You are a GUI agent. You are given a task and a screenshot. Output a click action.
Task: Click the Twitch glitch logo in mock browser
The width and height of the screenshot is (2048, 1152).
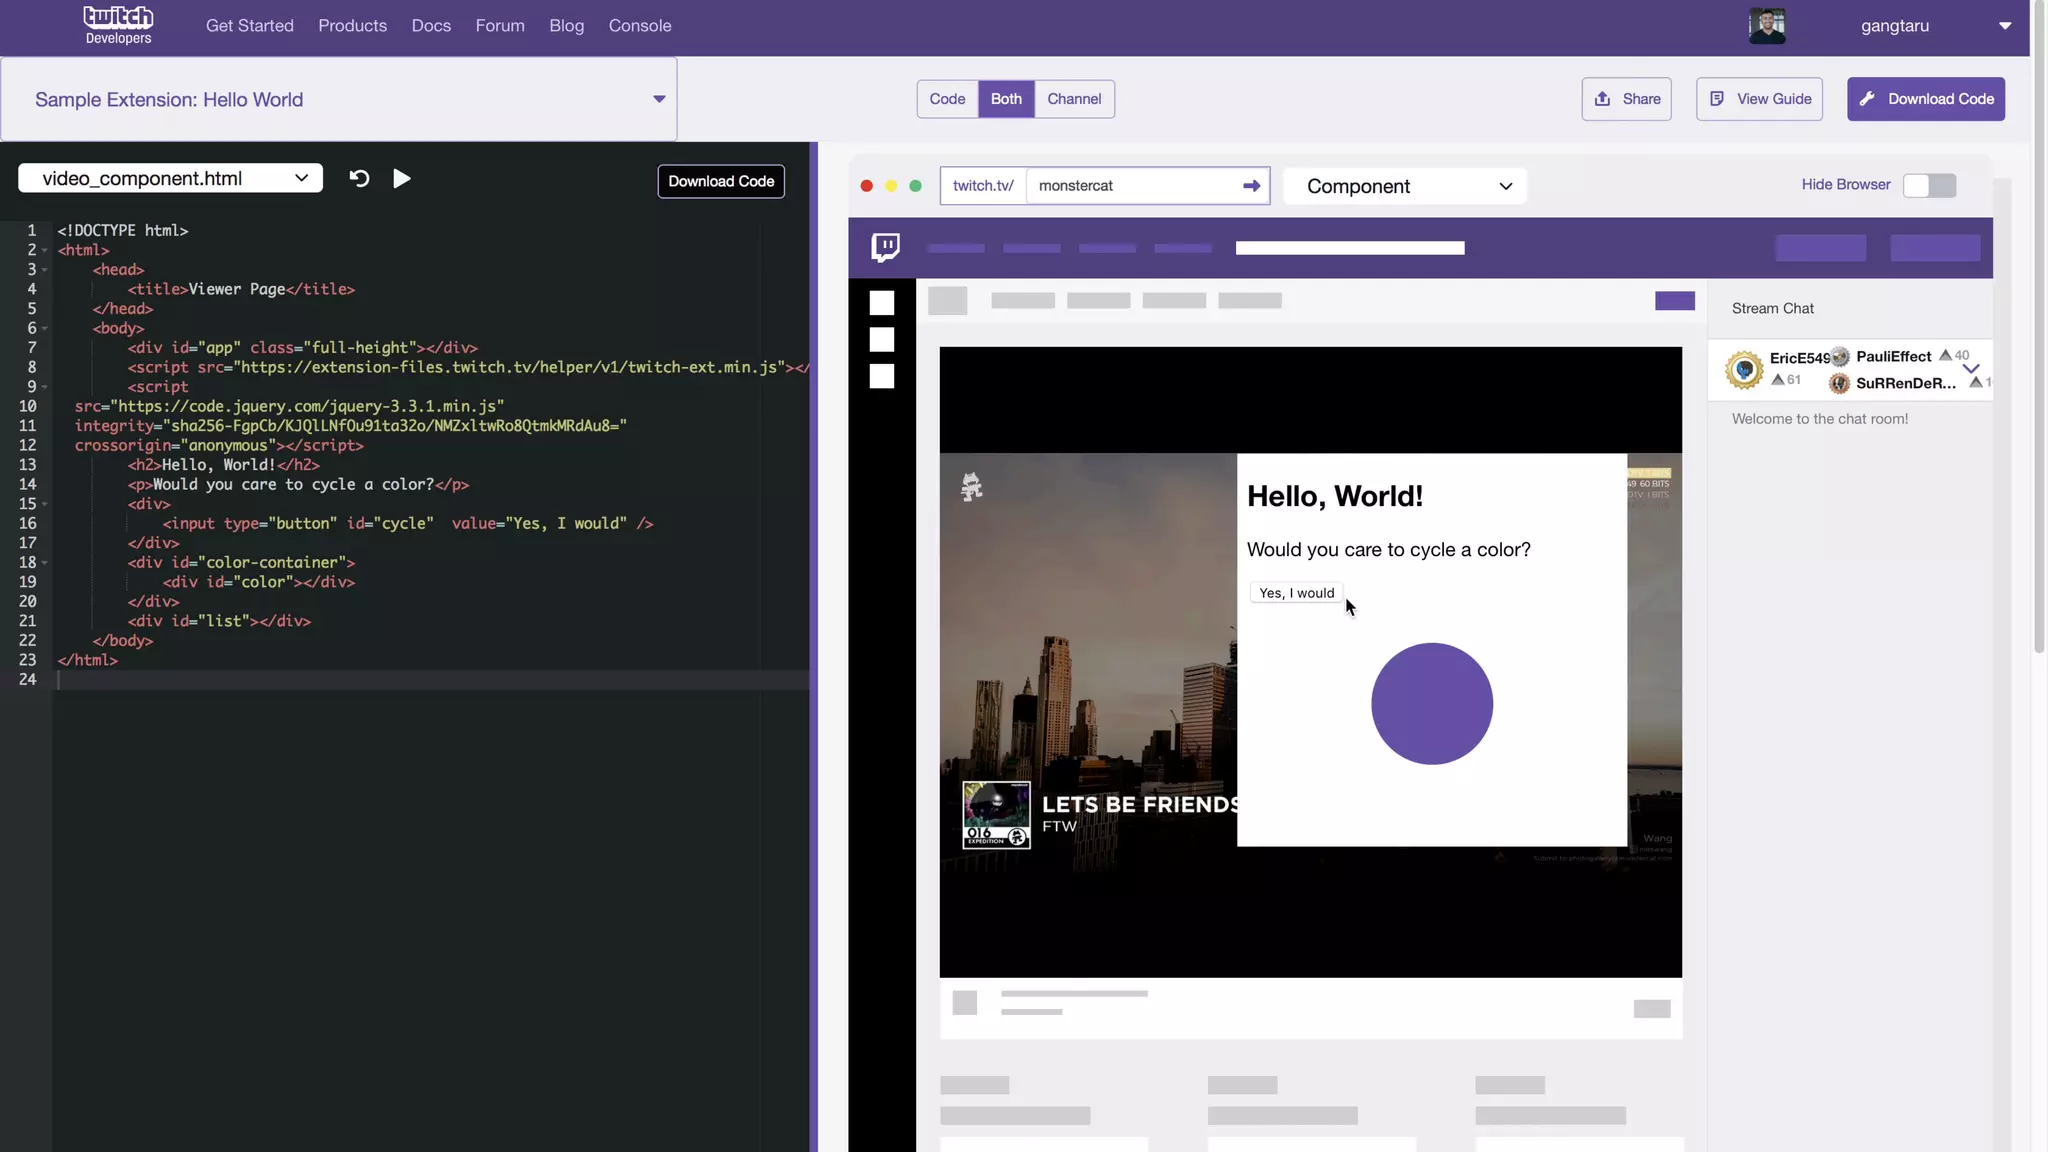pos(885,247)
